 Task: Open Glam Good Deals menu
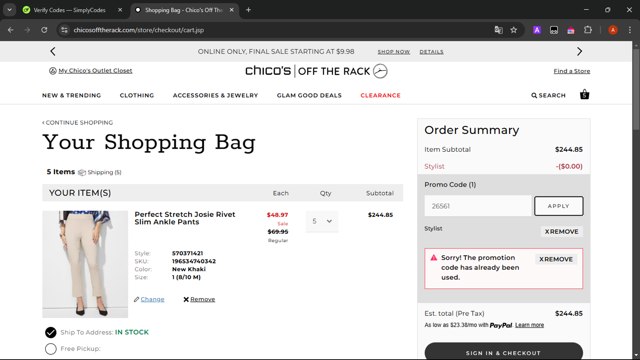[x=309, y=95]
